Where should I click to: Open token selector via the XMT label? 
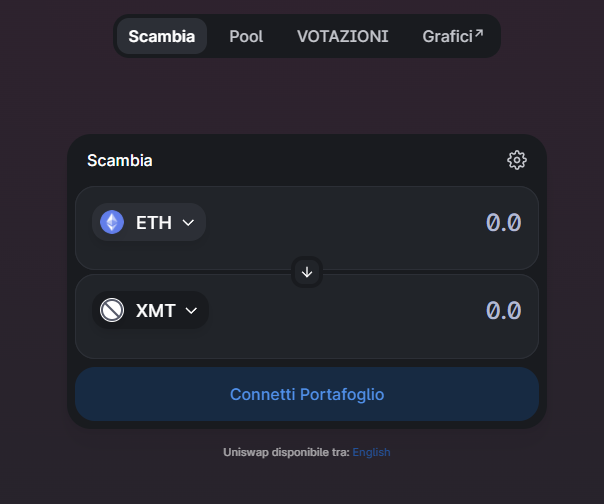[x=155, y=311]
